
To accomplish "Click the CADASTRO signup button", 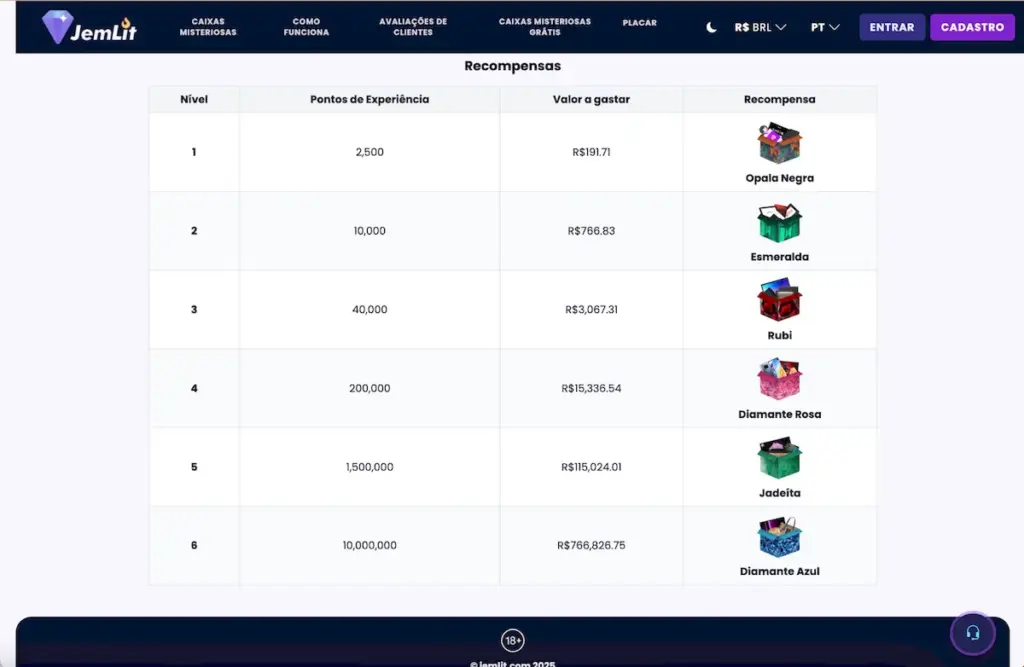I will (x=972, y=27).
